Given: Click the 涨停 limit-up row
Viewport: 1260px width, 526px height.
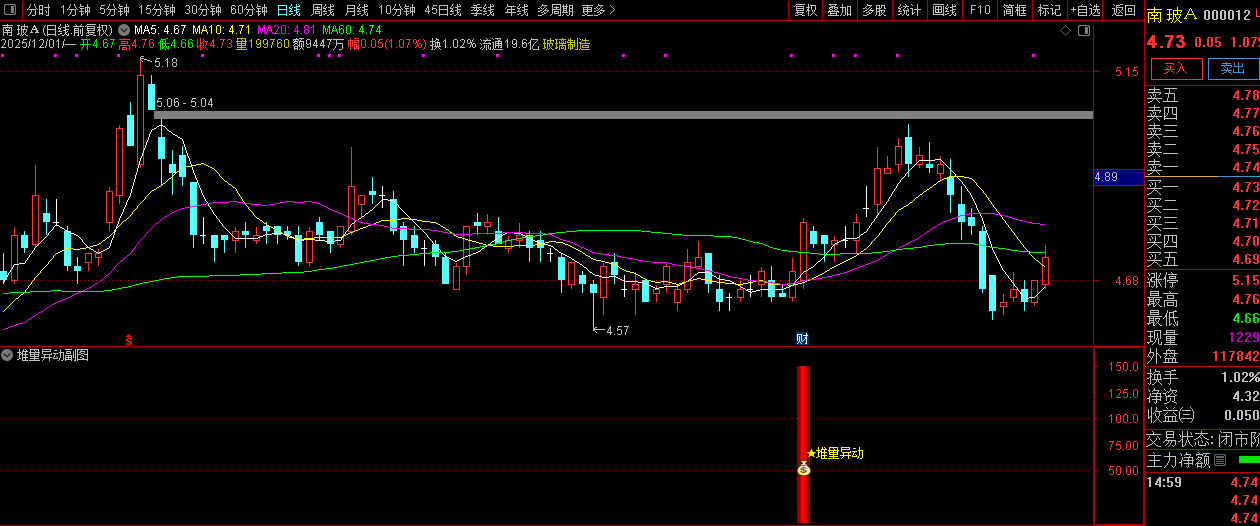Looking at the screenshot, I should [x=1202, y=280].
